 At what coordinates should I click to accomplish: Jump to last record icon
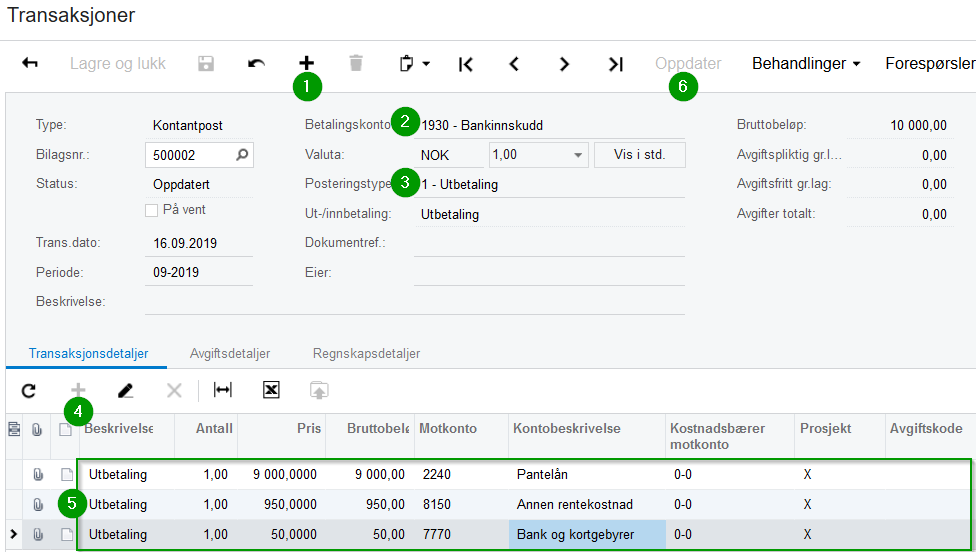[615, 64]
